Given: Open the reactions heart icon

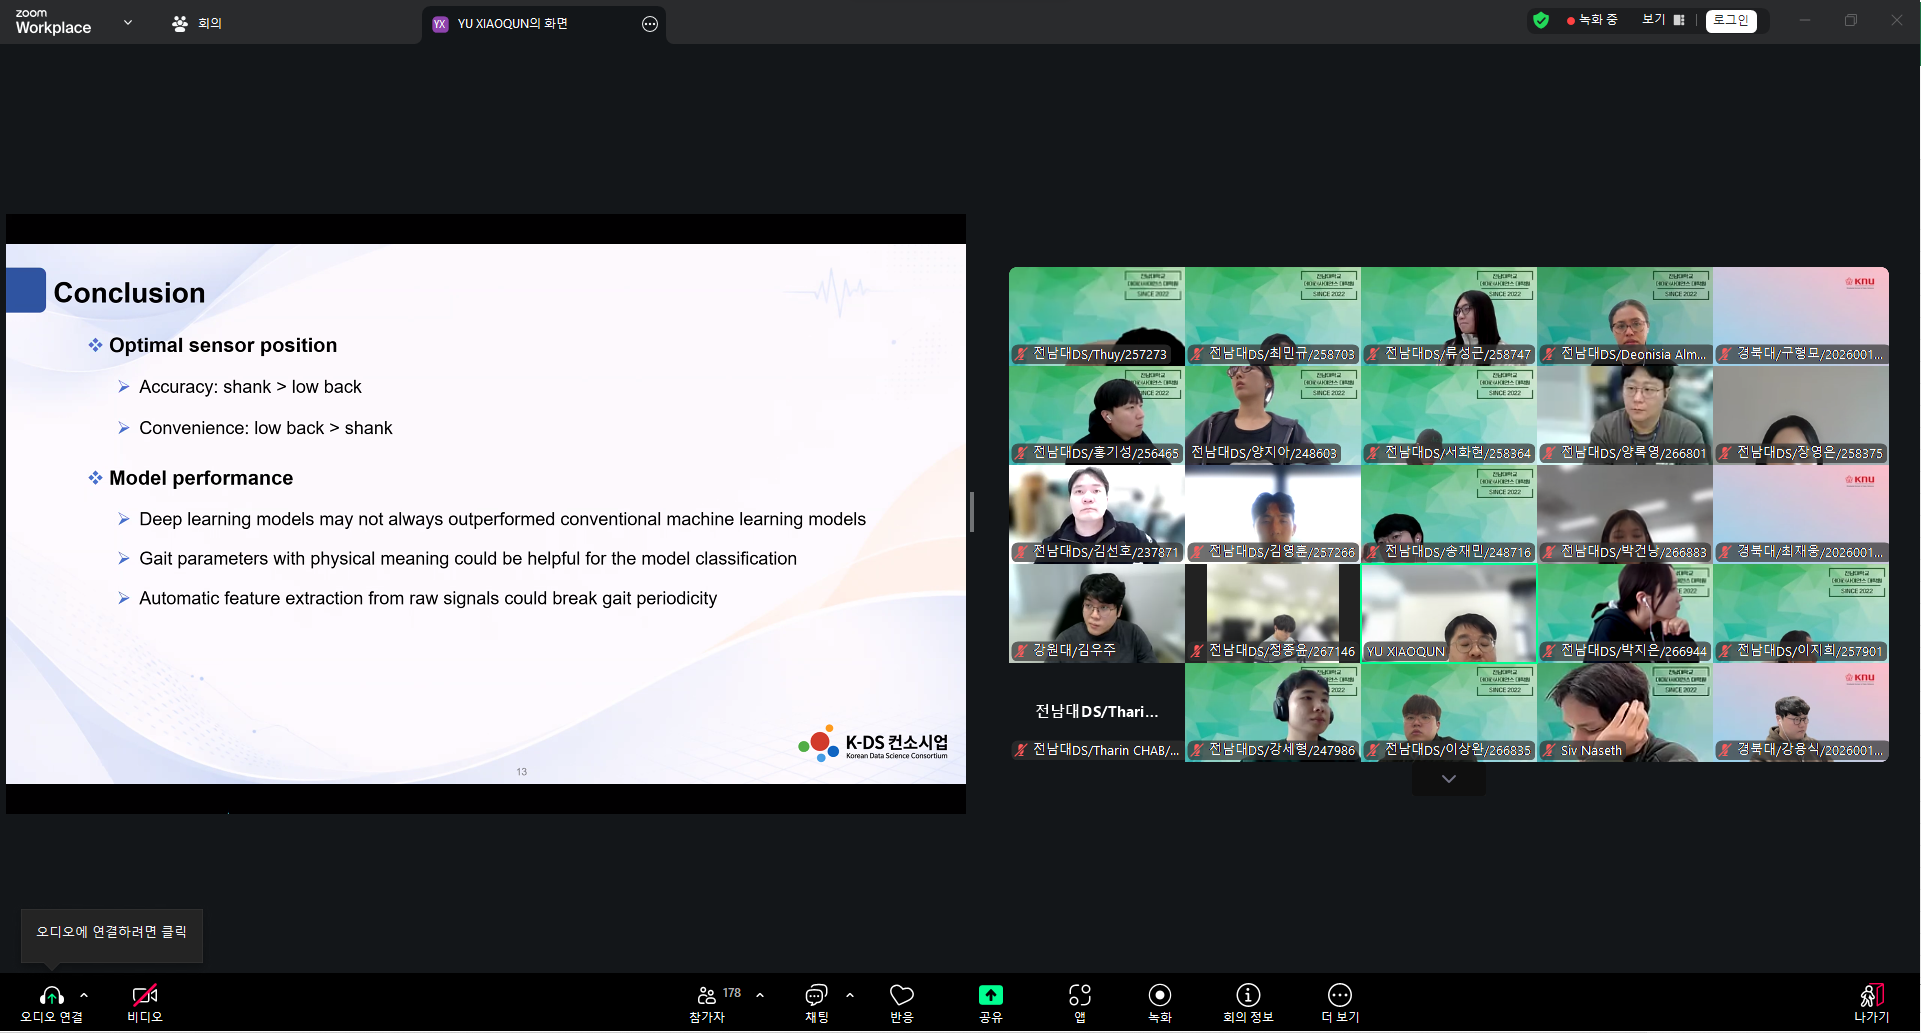Looking at the screenshot, I should tap(901, 996).
